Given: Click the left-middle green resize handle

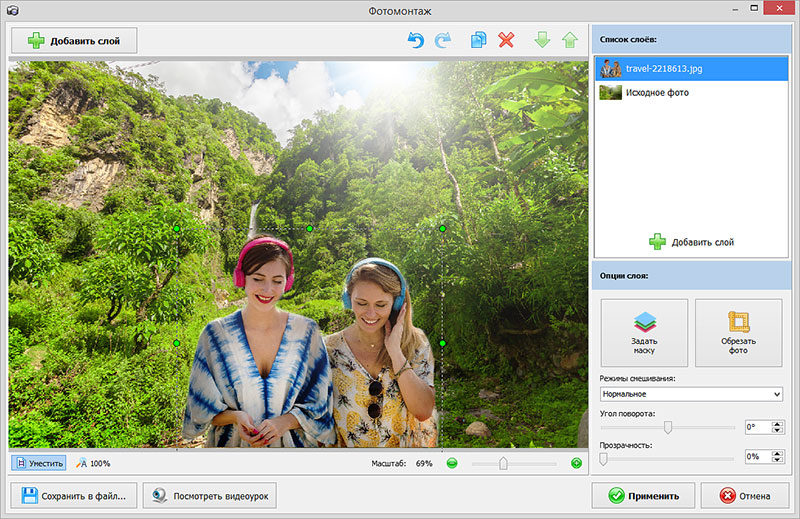Looking at the screenshot, I should [177, 343].
